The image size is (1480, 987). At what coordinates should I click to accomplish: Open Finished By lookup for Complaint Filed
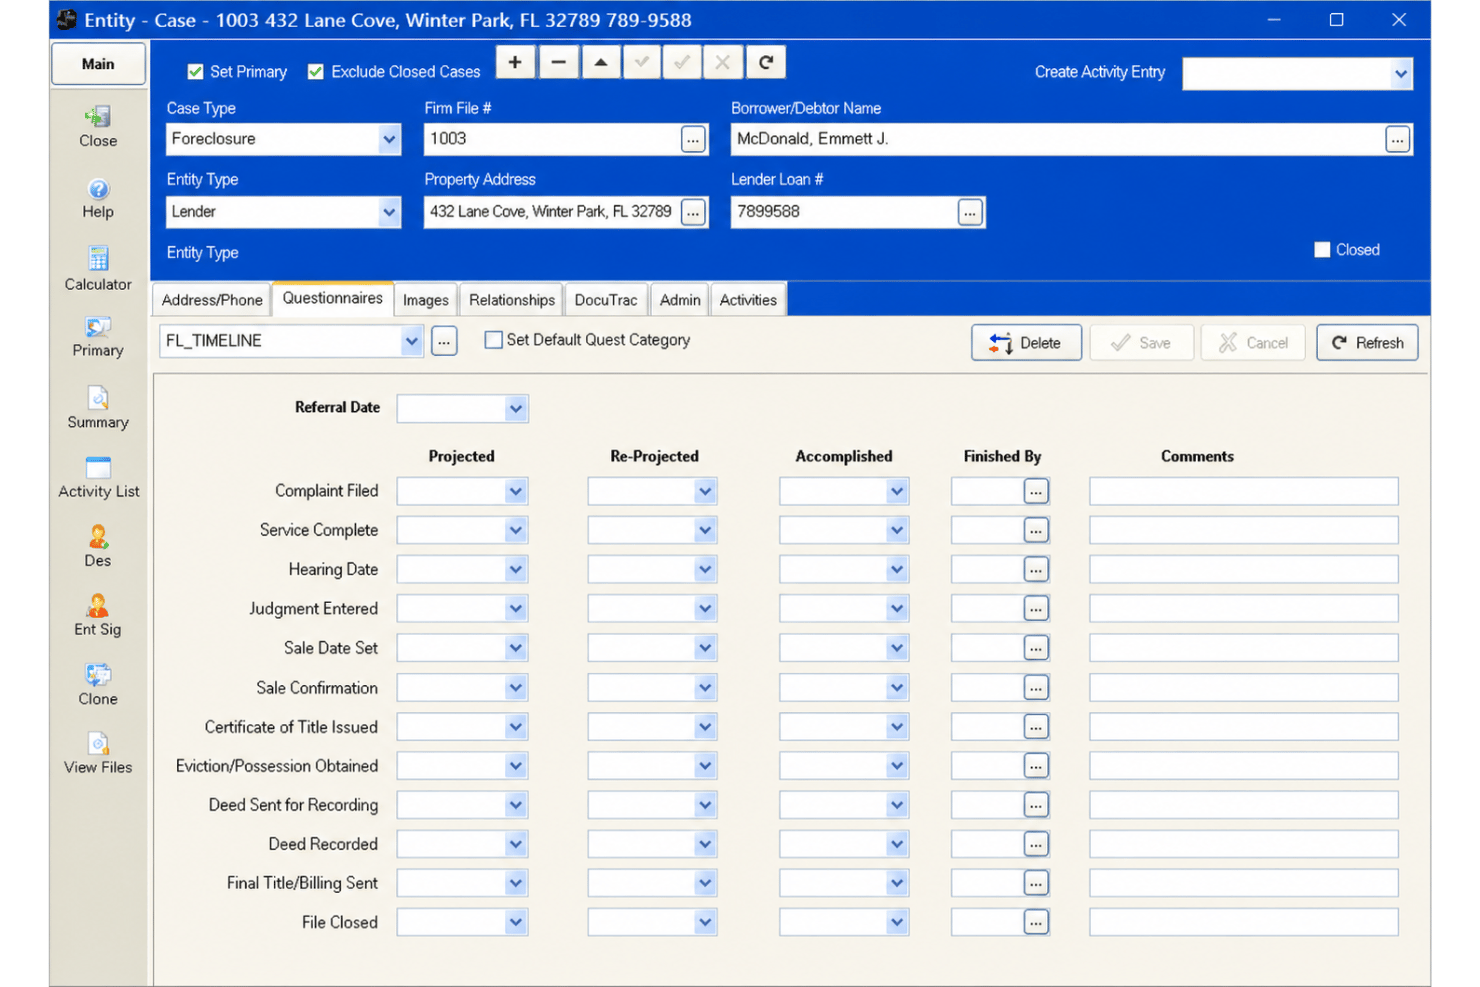tap(1036, 491)
